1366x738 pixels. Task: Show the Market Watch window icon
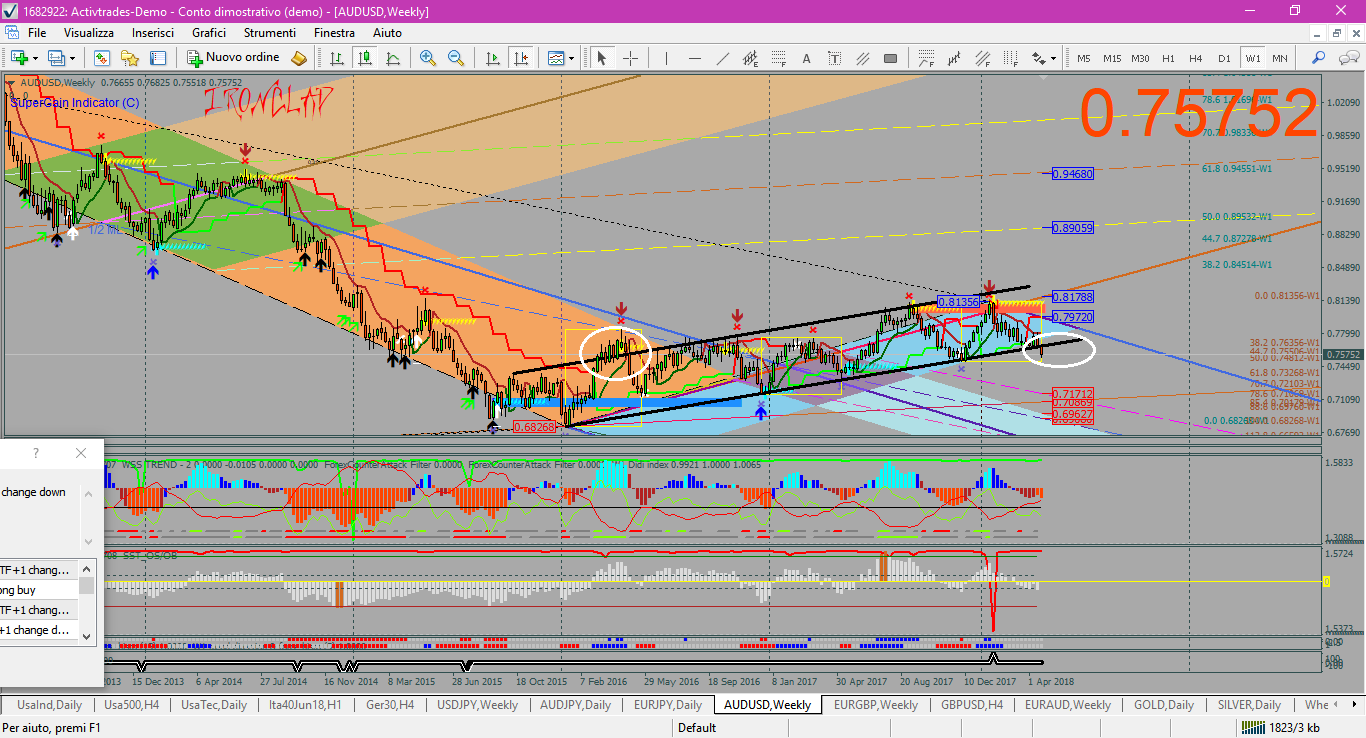pyautogui.click(x=103, y=58)
